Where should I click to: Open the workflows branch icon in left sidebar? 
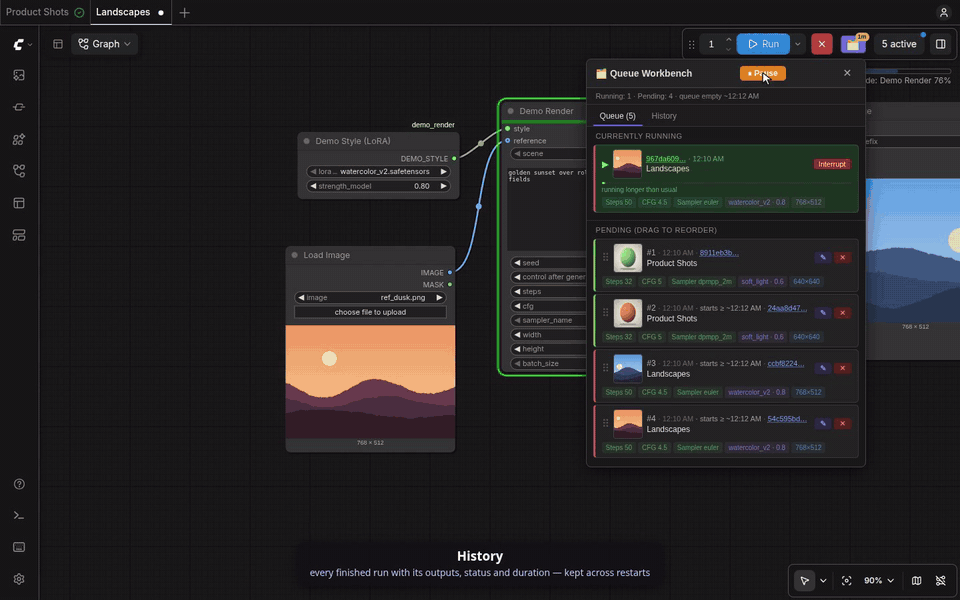pyautogui.click(x=19, y=171)
